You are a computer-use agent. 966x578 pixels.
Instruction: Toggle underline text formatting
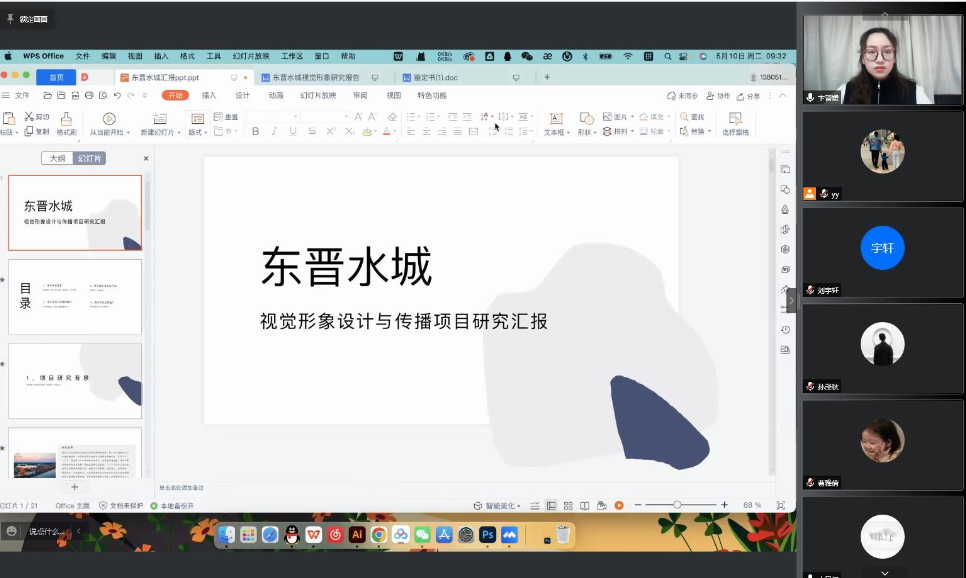(x=292, y=132)
